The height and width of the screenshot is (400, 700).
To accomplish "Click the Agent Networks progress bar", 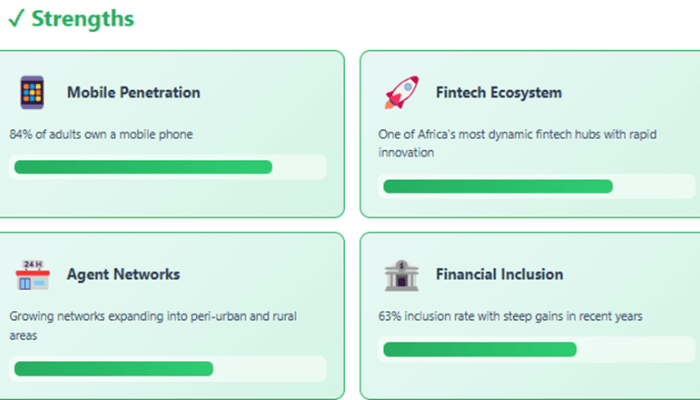I will (x=113, y=368).
